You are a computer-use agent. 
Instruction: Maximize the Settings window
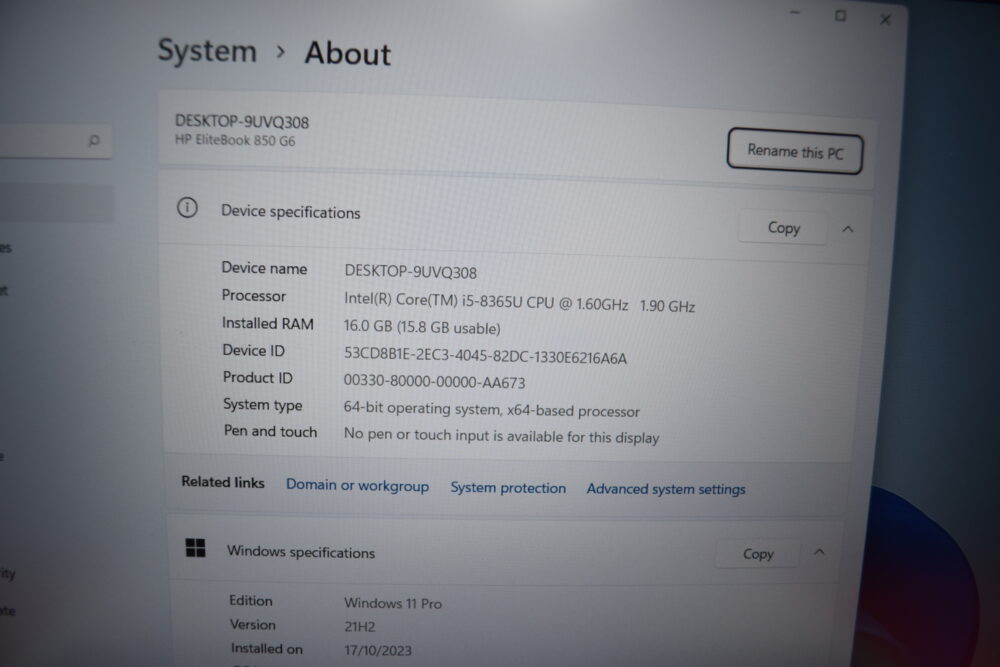841,16
